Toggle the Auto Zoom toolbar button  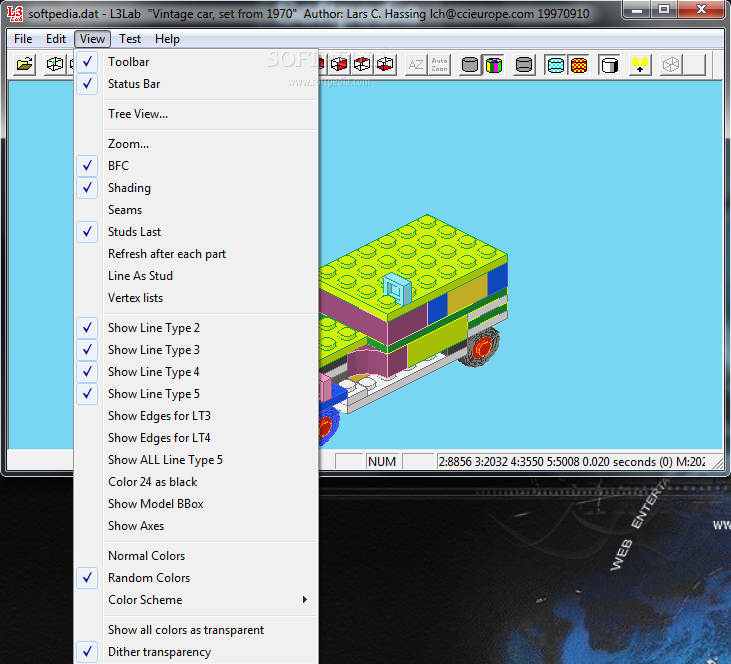[x=439, y=65]
